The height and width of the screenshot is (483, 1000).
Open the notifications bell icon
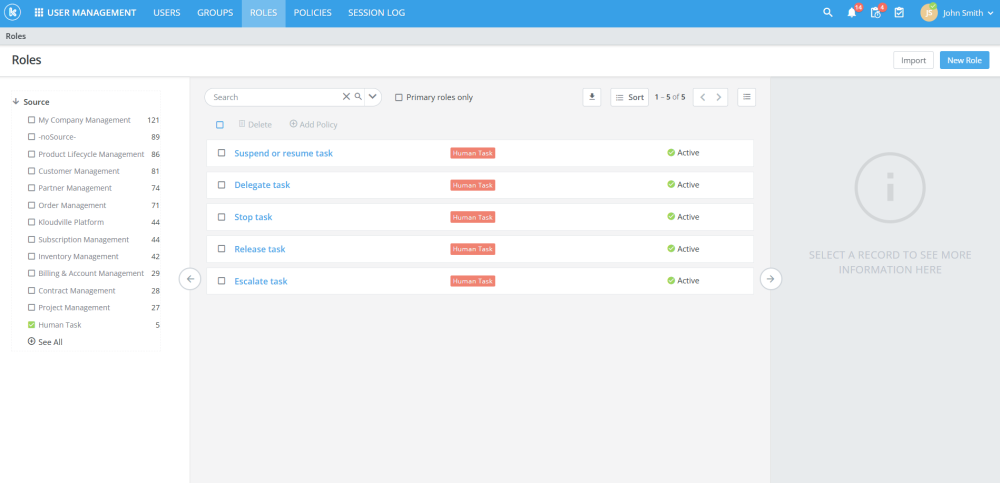tap(851, 13)
